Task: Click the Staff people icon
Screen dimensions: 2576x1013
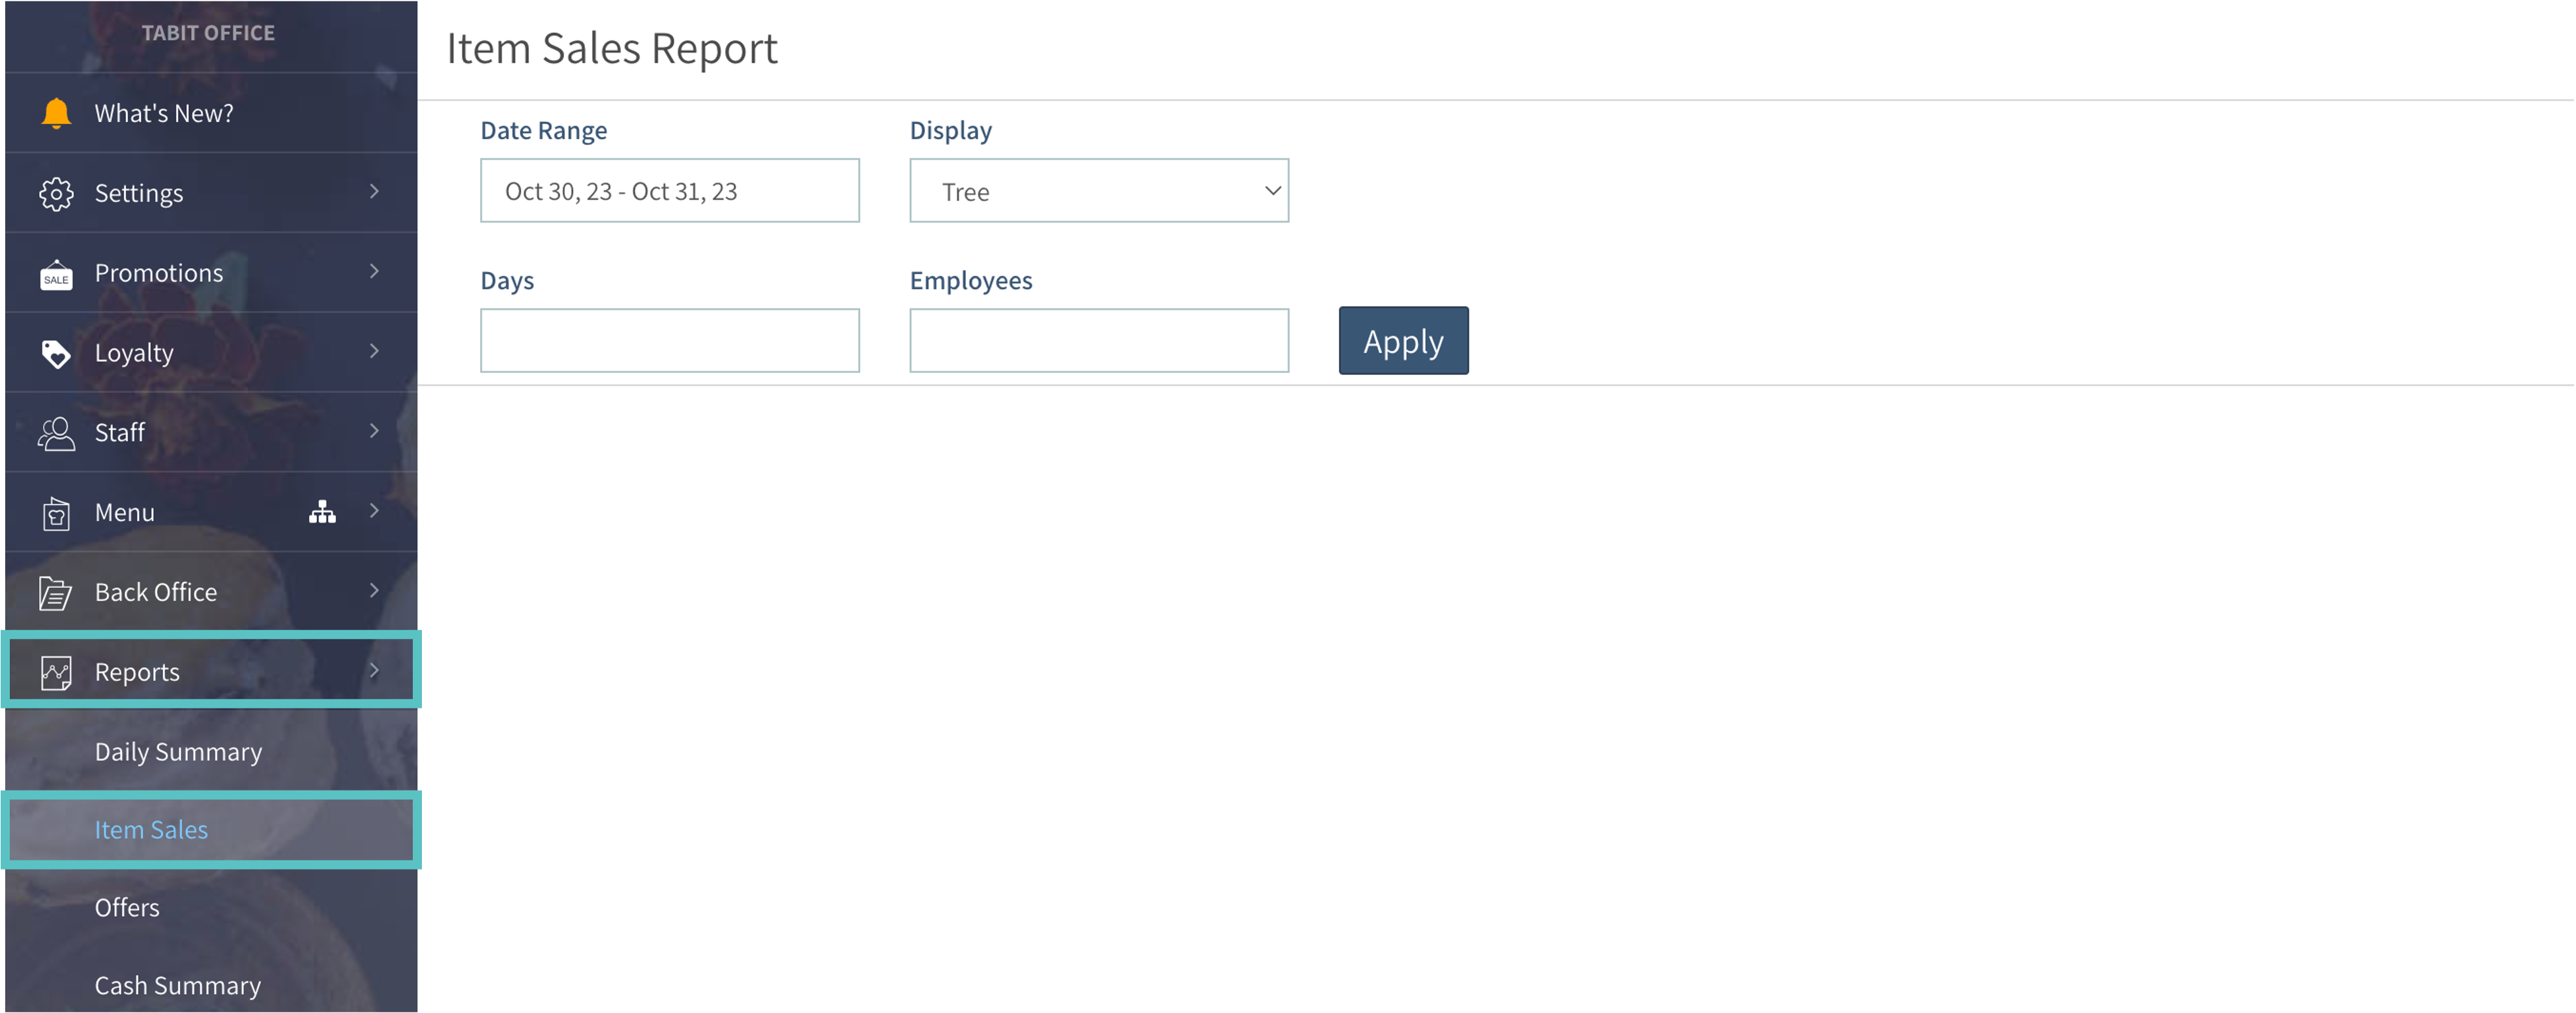Action: [56, 433]
